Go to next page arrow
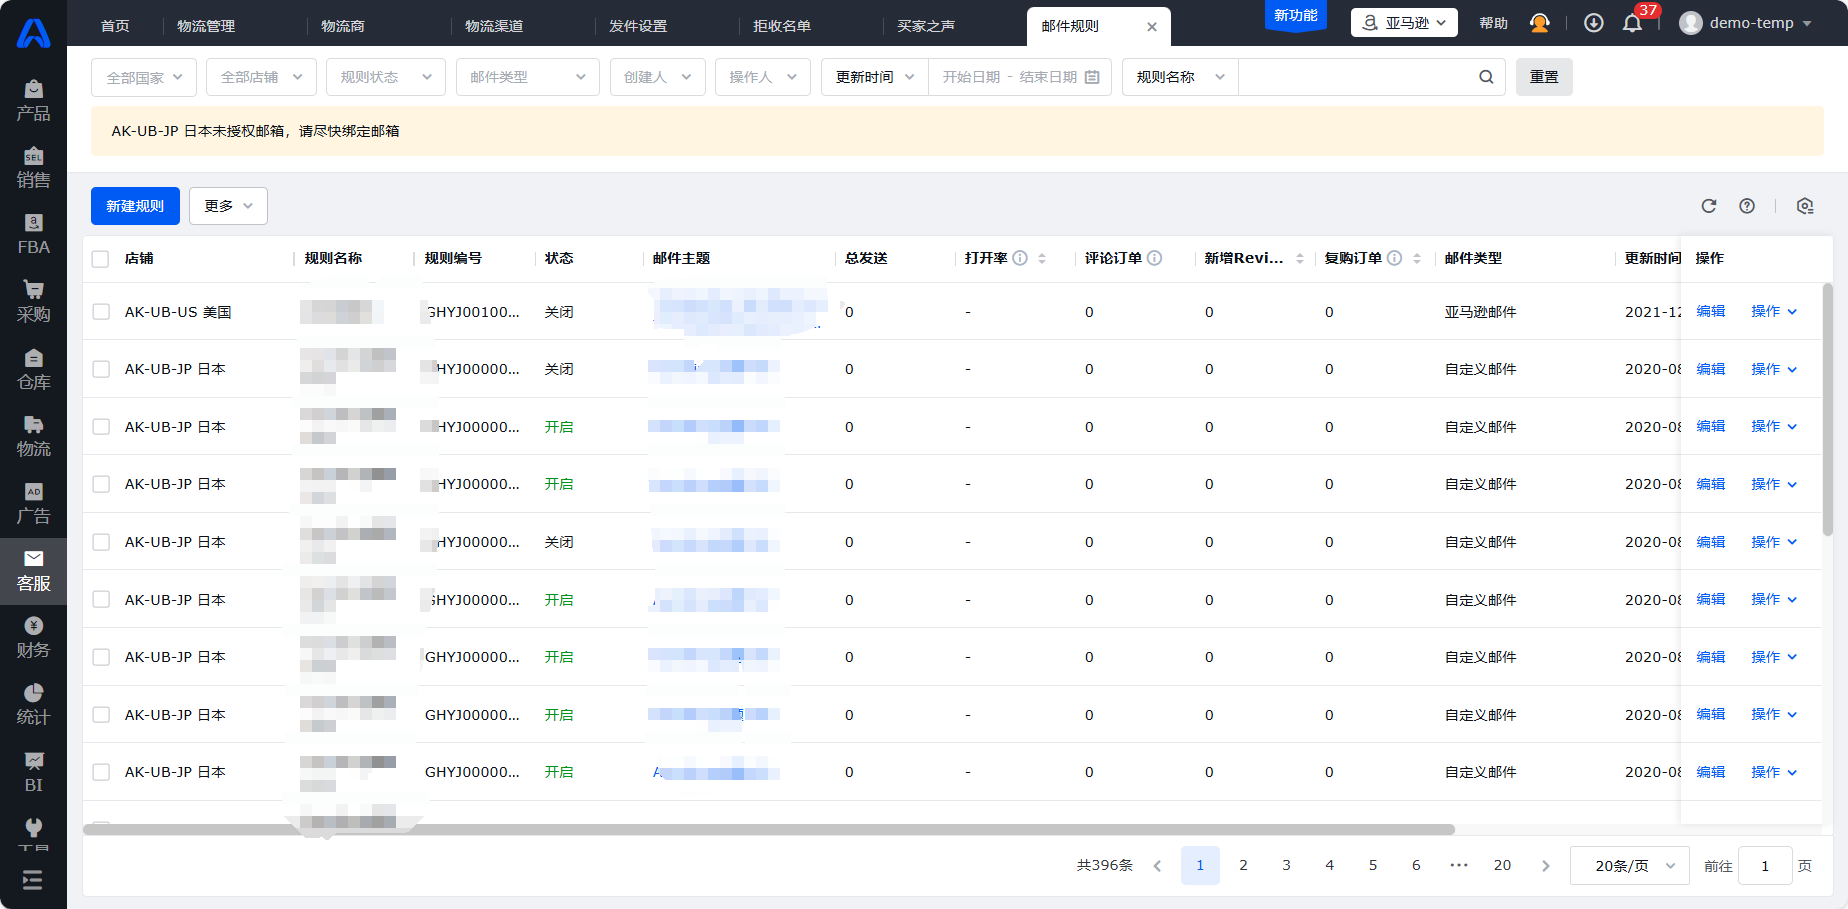This screenshot has width=1848, height=909. point(1546,866)
